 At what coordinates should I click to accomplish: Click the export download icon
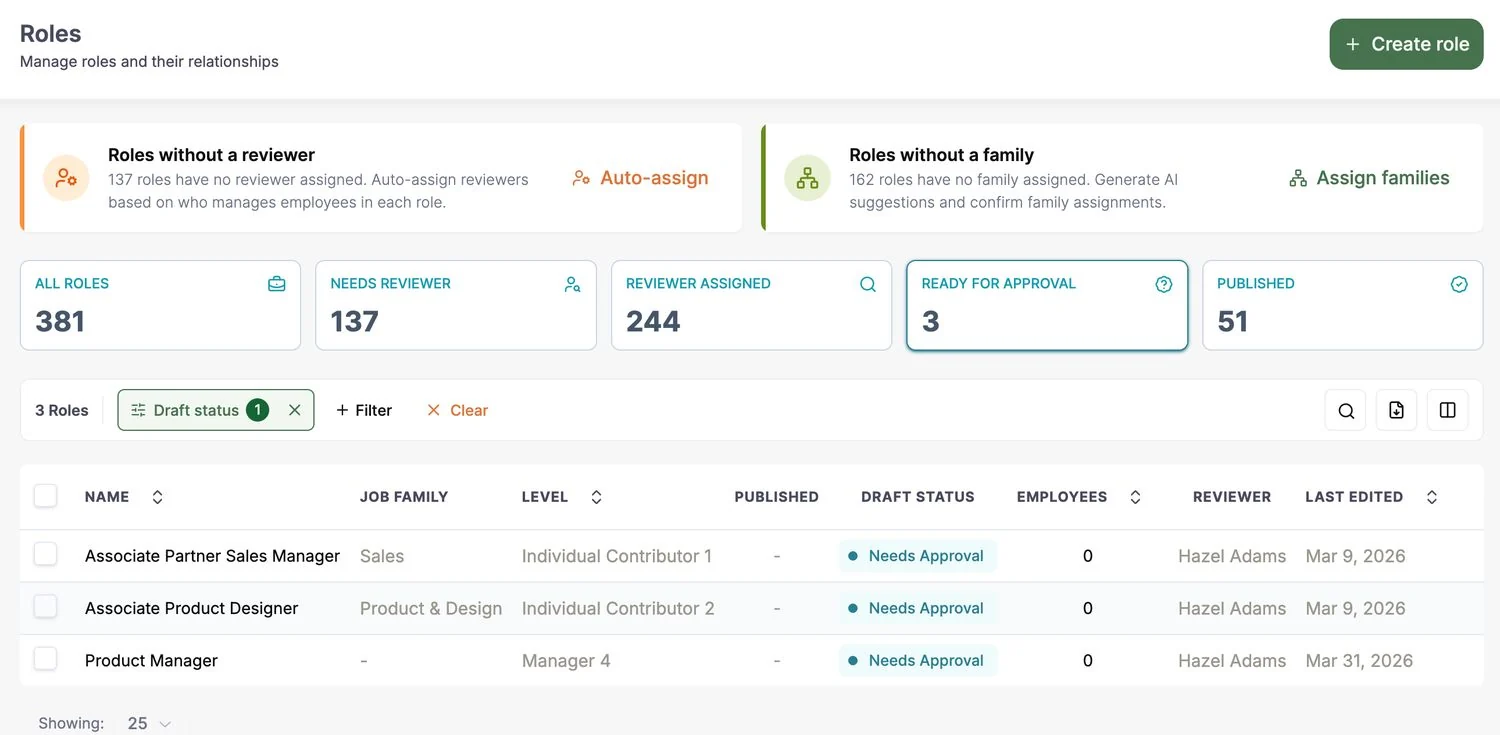pos(1397,410)
